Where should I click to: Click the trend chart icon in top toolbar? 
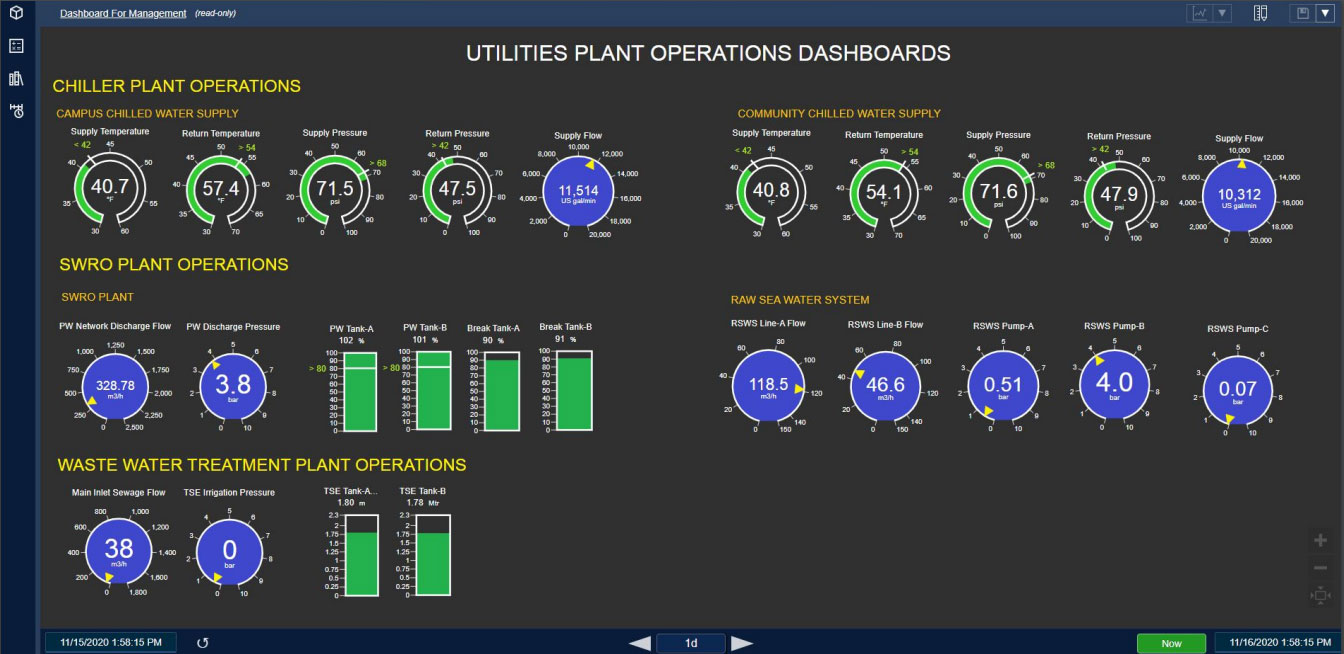[1200, 13]
